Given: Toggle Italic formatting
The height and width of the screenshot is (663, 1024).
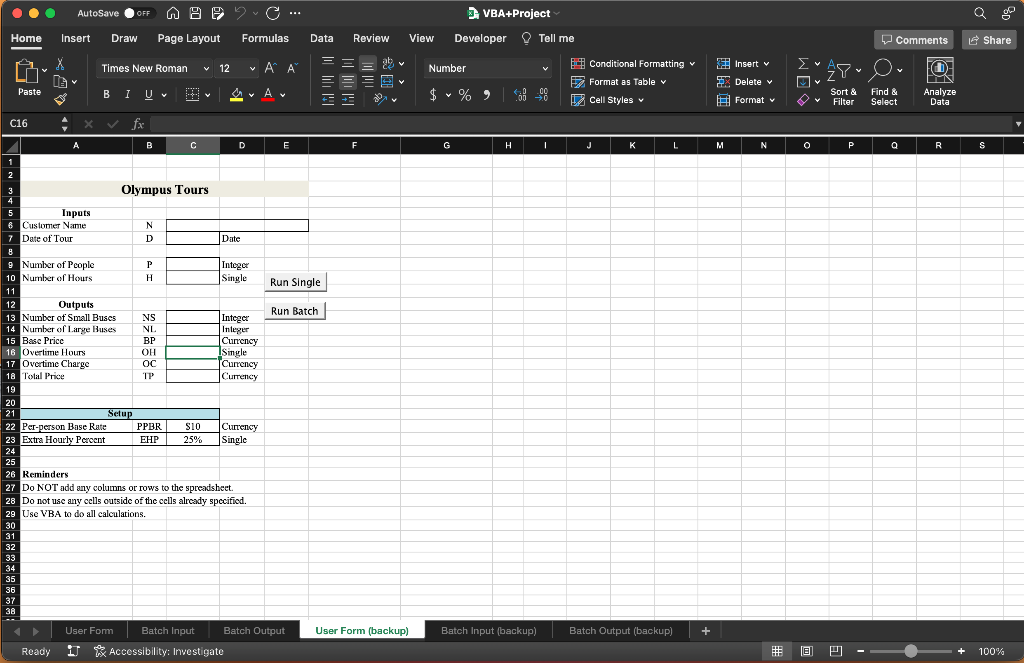Looking at the screenshot, I should point(126,95).
